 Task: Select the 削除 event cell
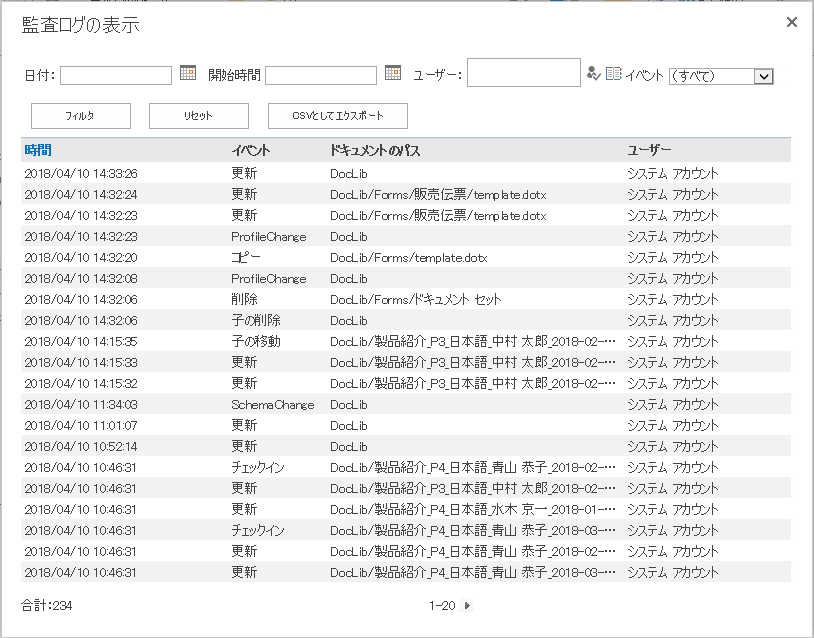coord(245,299)
